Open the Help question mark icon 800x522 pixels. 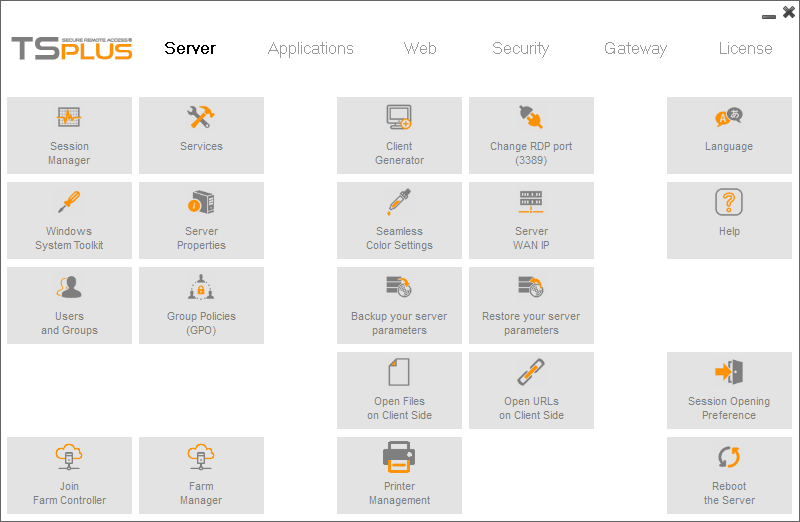click(729, 202)
